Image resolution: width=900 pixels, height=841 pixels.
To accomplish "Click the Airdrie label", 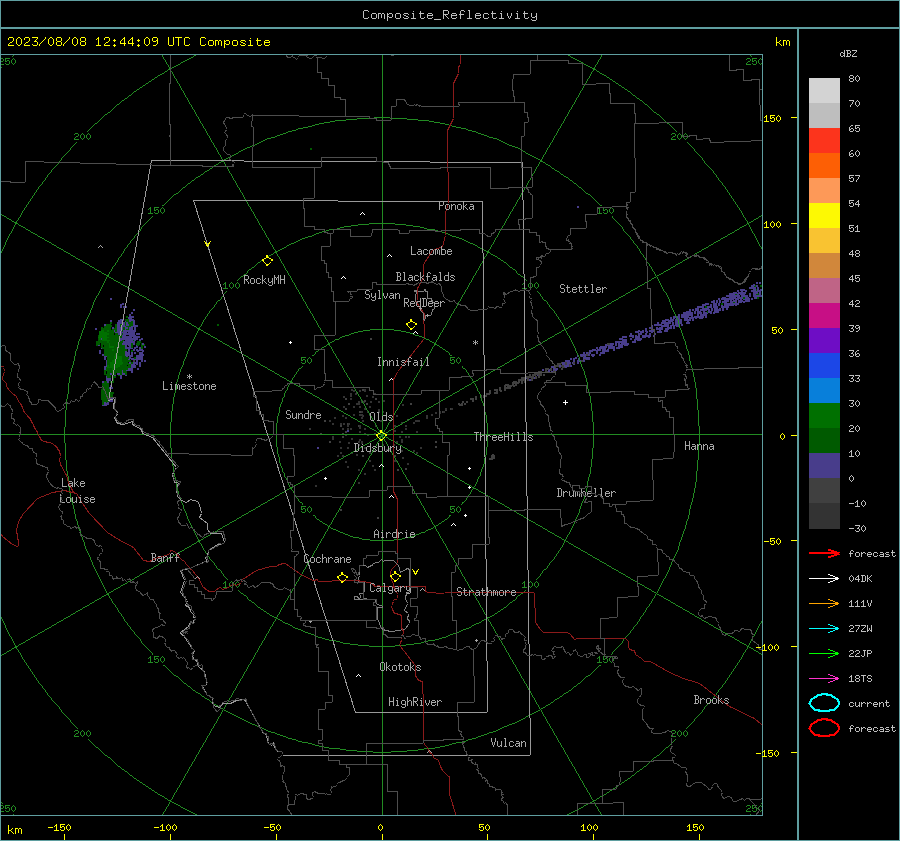I will point(394,534).
